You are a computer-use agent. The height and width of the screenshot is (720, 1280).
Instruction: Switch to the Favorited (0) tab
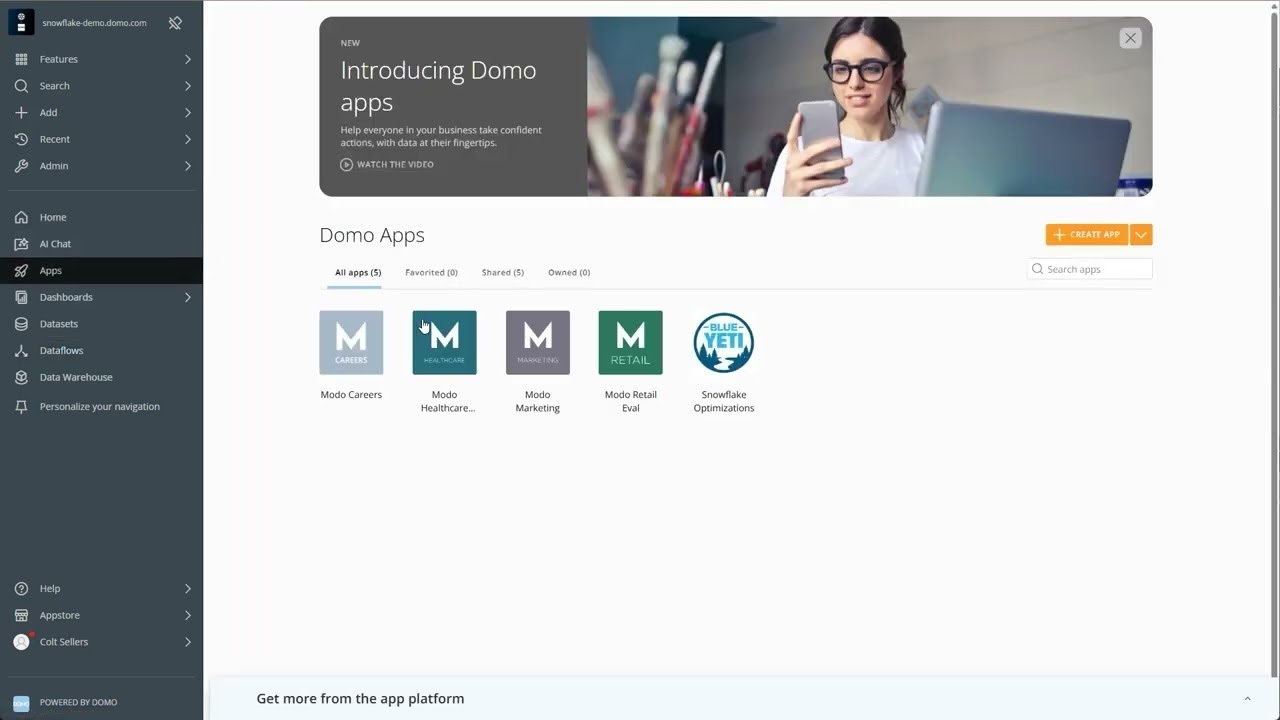point(431,272)
